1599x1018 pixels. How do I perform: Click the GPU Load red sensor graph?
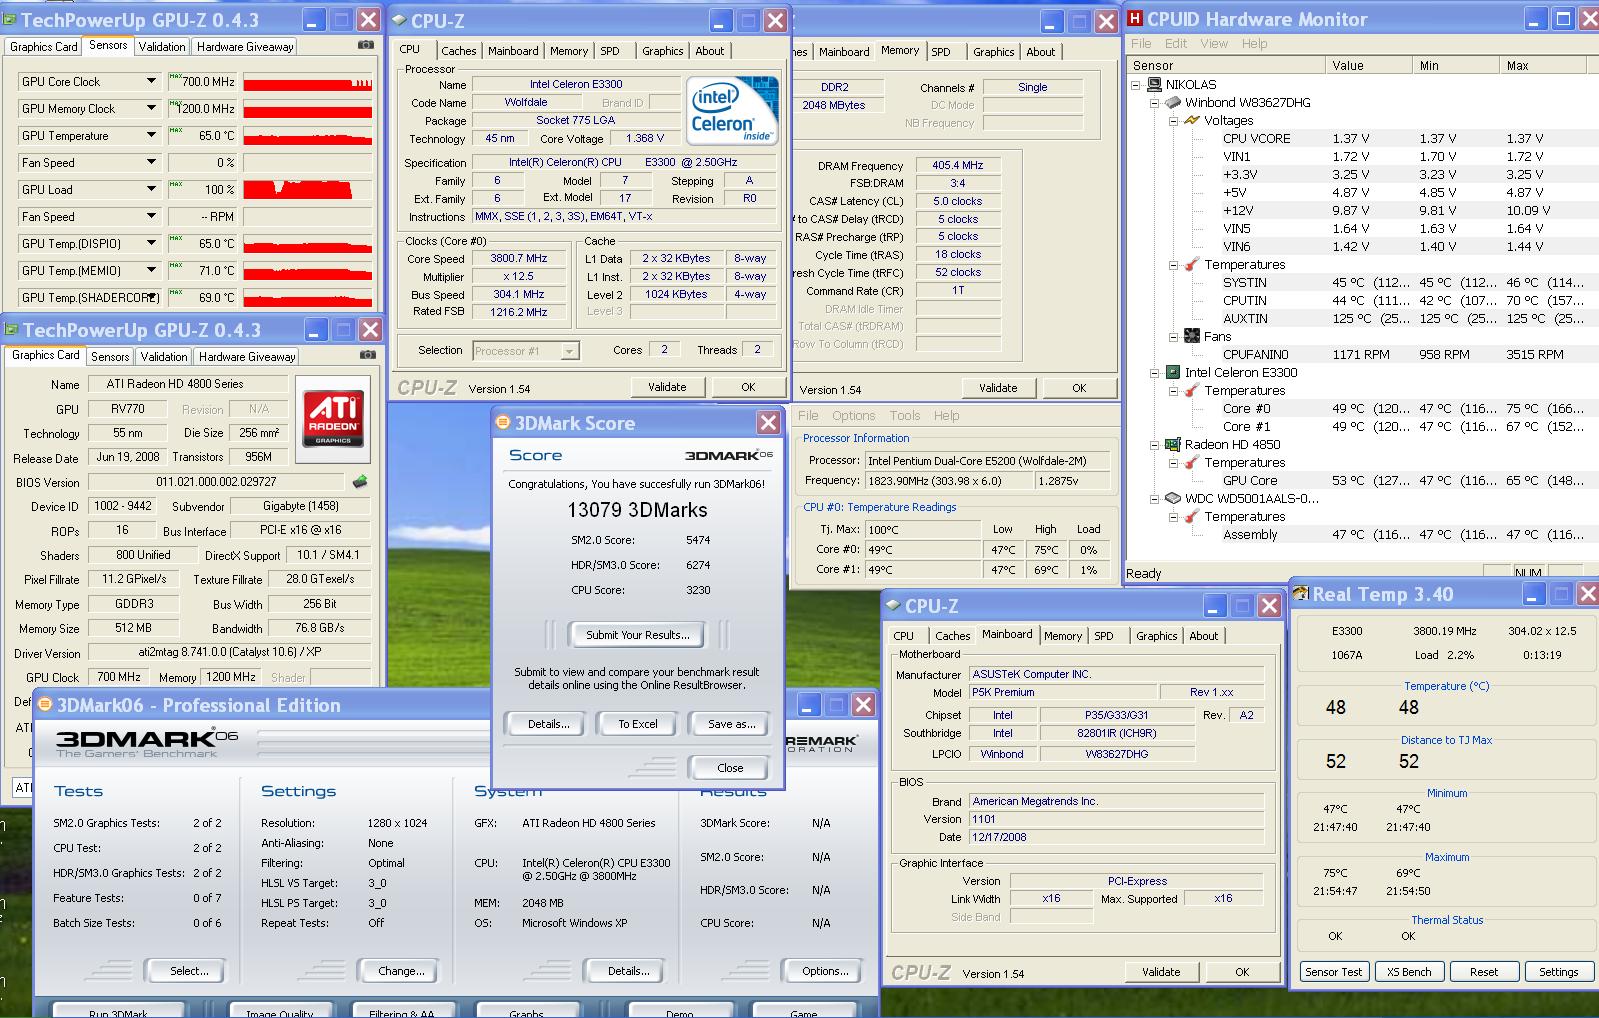(x=308, y=189)
